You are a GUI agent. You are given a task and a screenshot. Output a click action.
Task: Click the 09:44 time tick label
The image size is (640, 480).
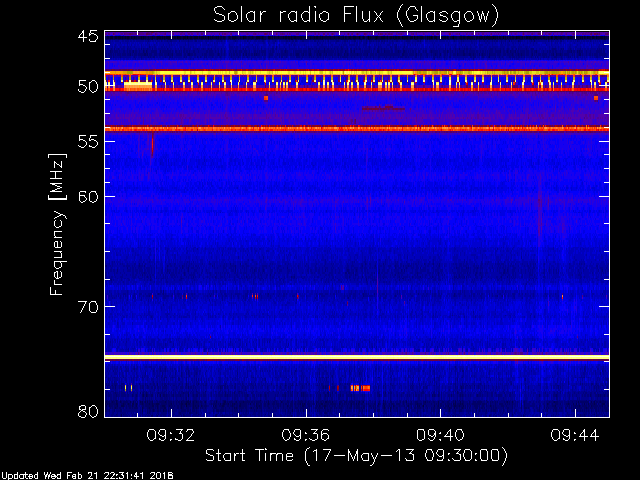575,436
